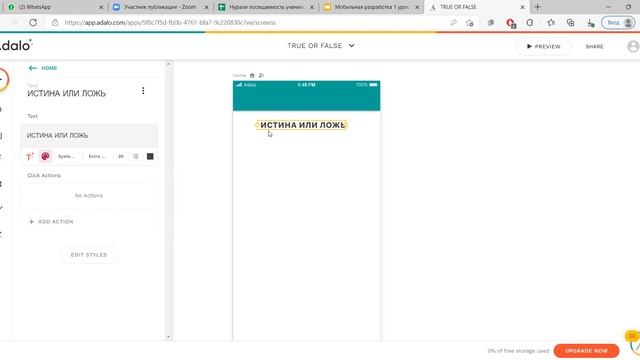The height and width of the screenshot is (360, 640).
Task: Open the three-dot menu beside the text title
Action: (x=143, y=91)
